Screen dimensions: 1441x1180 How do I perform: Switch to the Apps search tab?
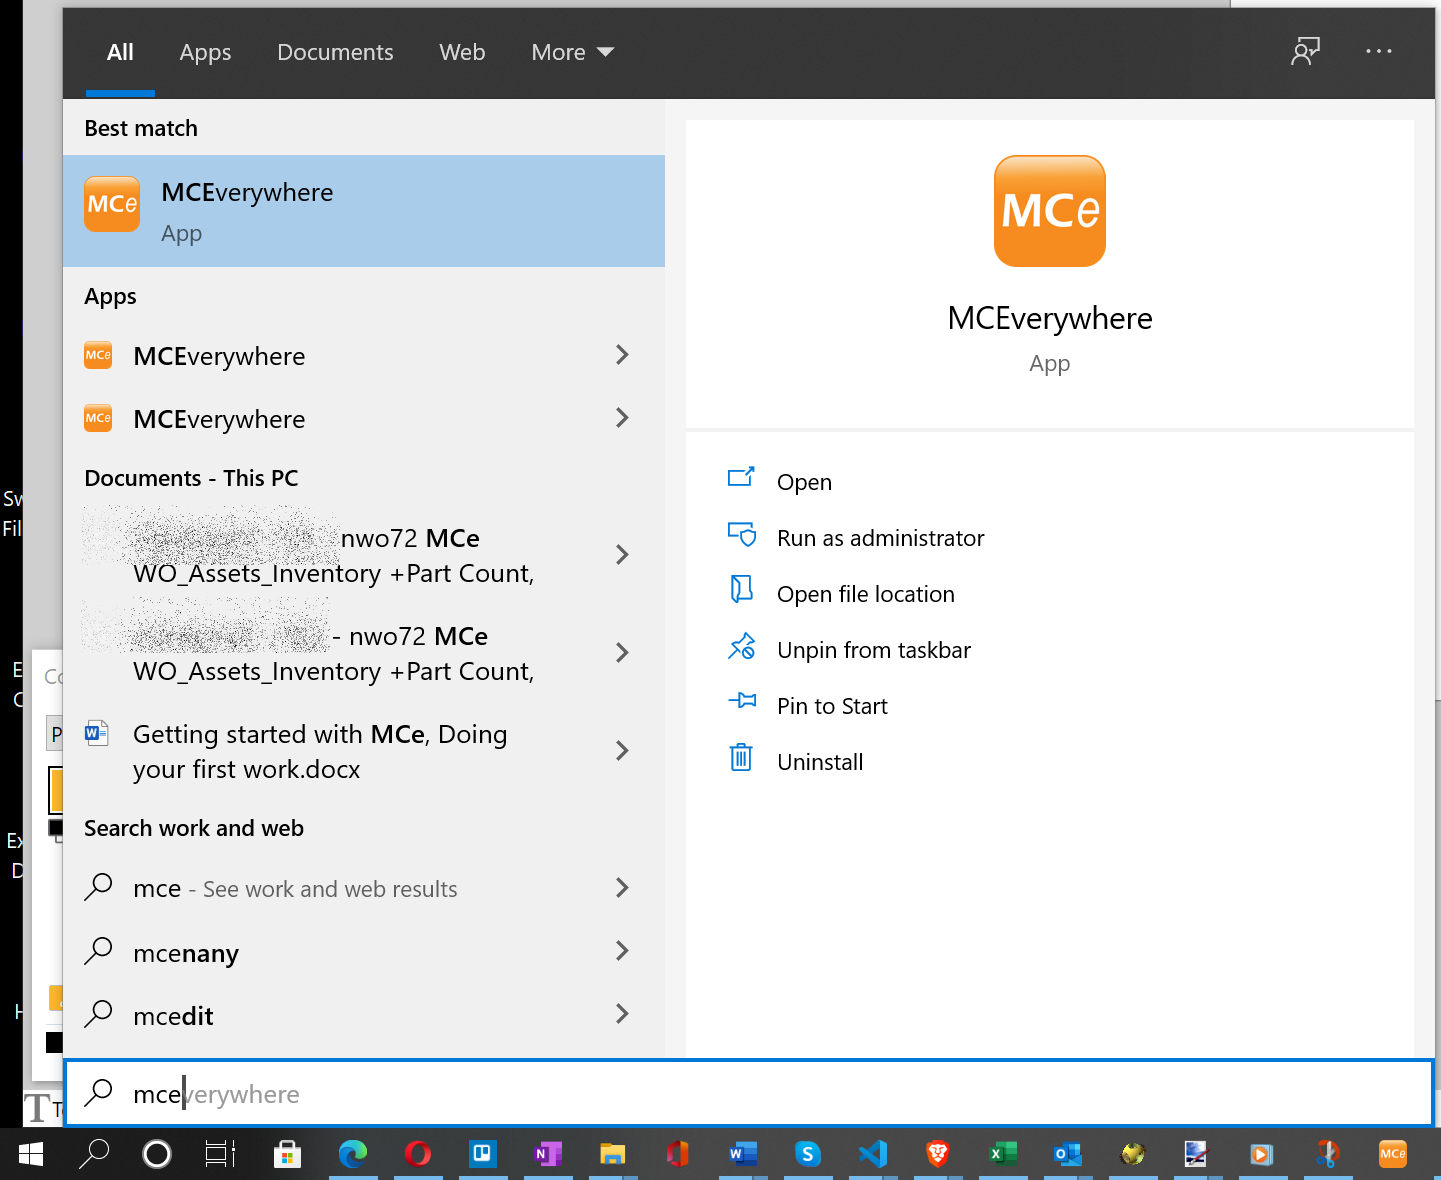205,52
